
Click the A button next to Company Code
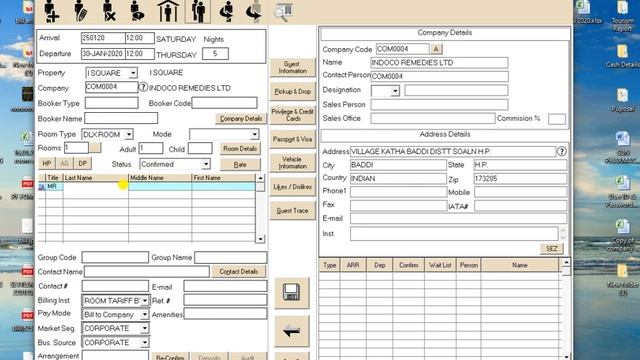tap(436, 49)
